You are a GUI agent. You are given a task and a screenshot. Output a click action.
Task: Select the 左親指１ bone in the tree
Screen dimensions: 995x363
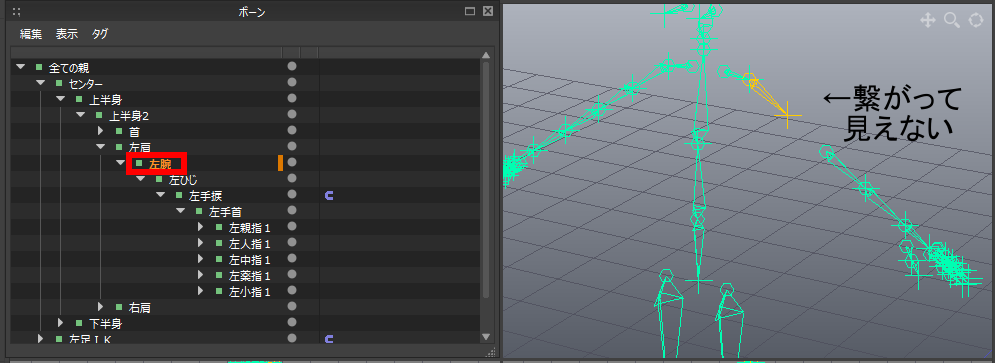250,227
